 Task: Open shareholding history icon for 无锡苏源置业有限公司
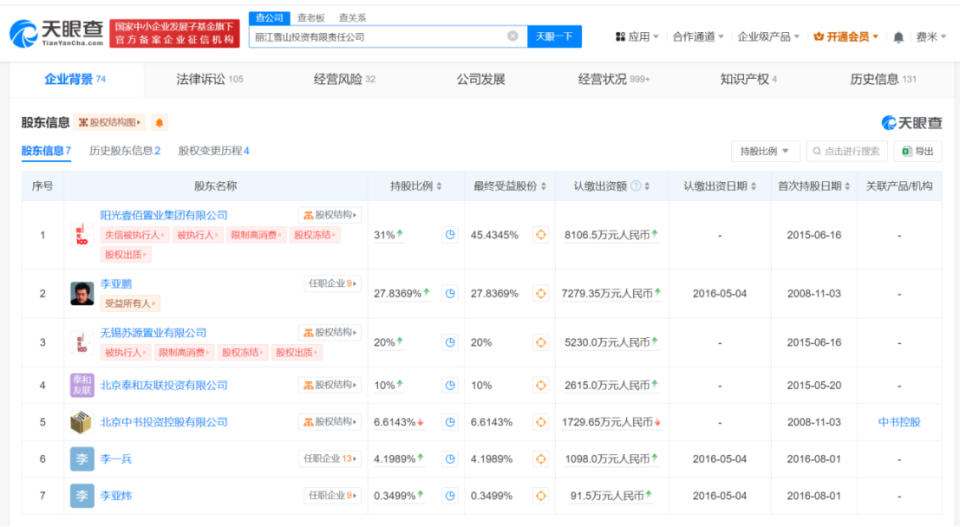pos(450,342)
